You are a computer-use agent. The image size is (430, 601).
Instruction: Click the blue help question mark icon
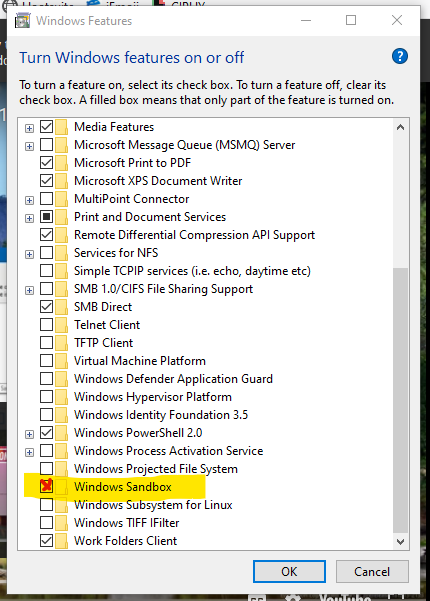pos(400,56)
